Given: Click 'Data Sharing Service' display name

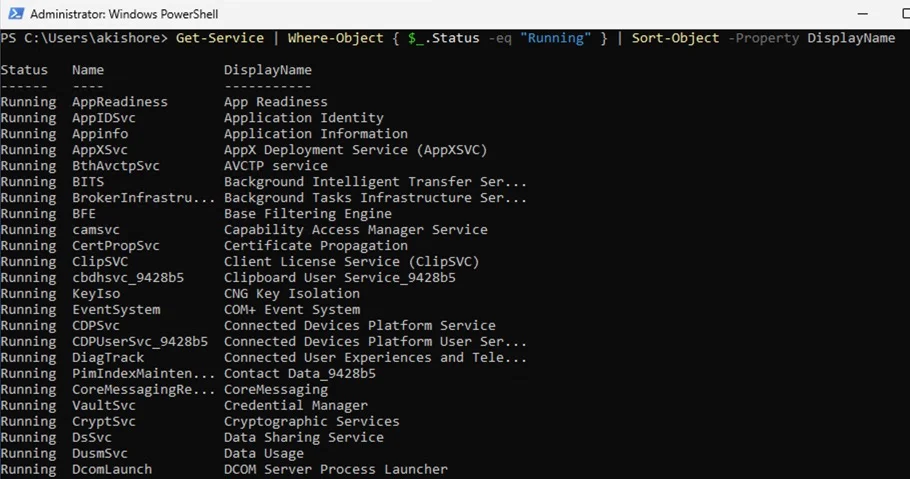Looking at the screenshot, I should (304, 437).
